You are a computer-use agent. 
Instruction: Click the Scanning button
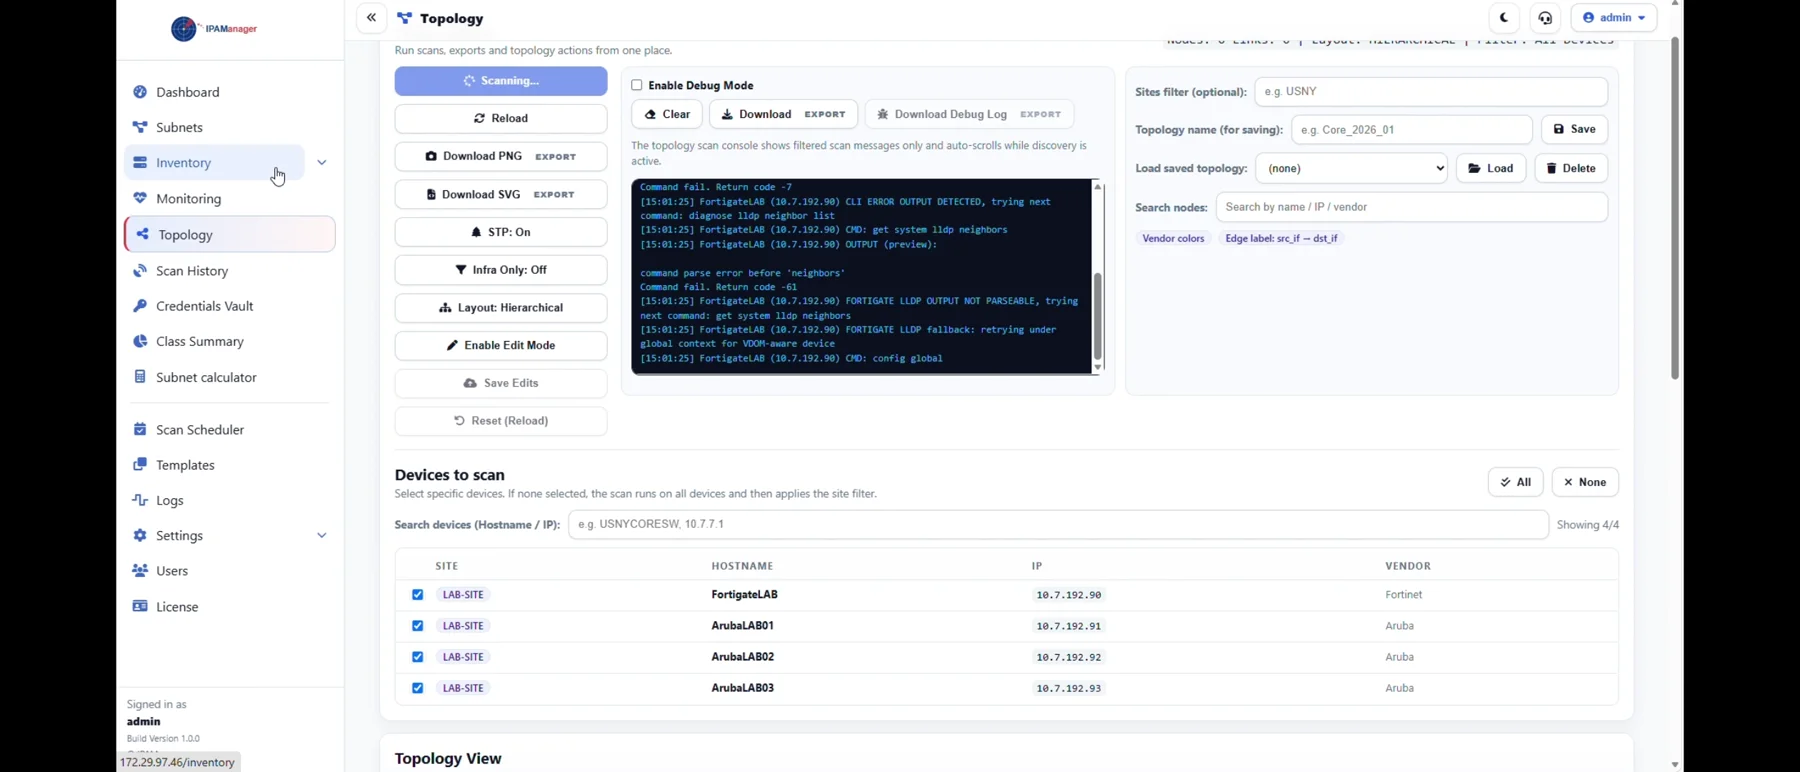(501, 81)
